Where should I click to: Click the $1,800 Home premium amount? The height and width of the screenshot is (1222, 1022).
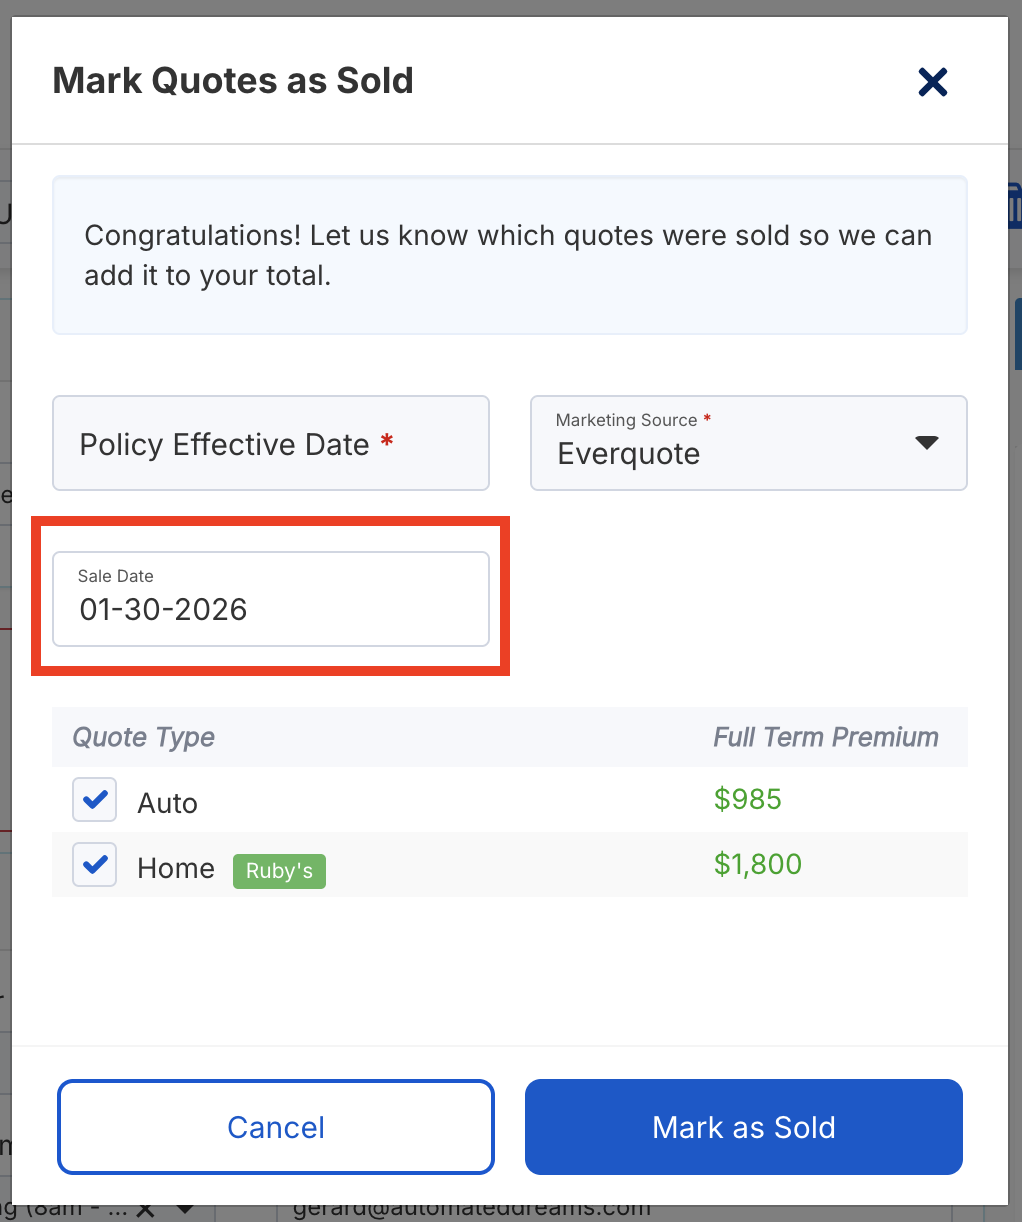[758, 864]
